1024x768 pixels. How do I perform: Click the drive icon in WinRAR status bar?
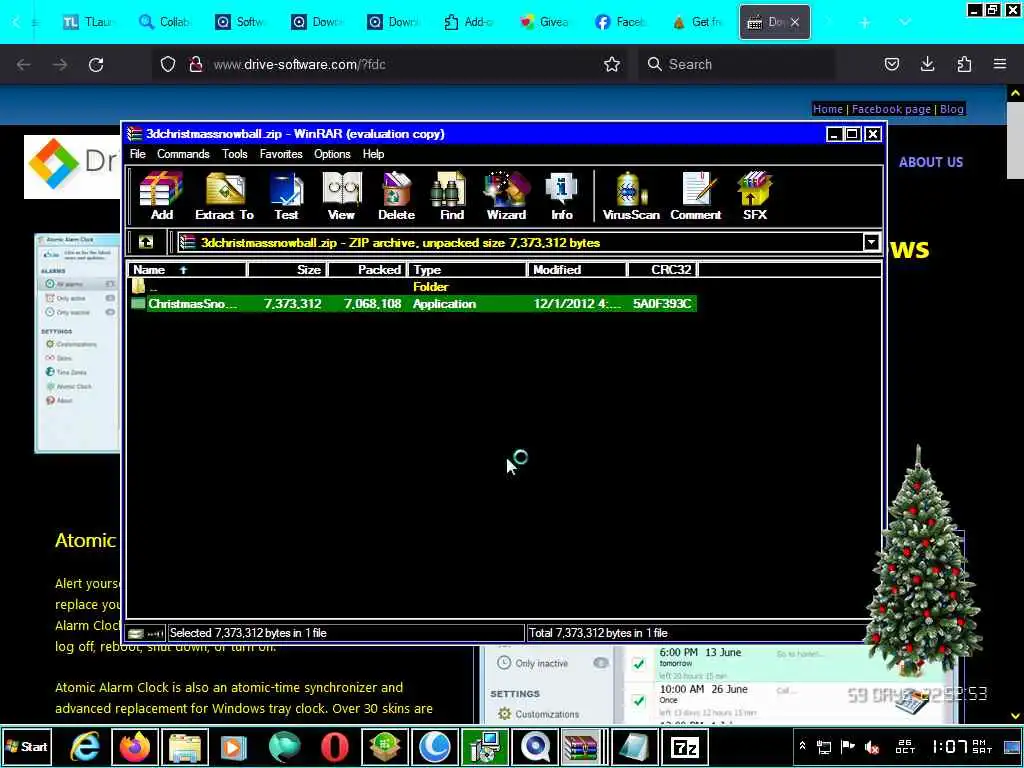tap(136, 633)
